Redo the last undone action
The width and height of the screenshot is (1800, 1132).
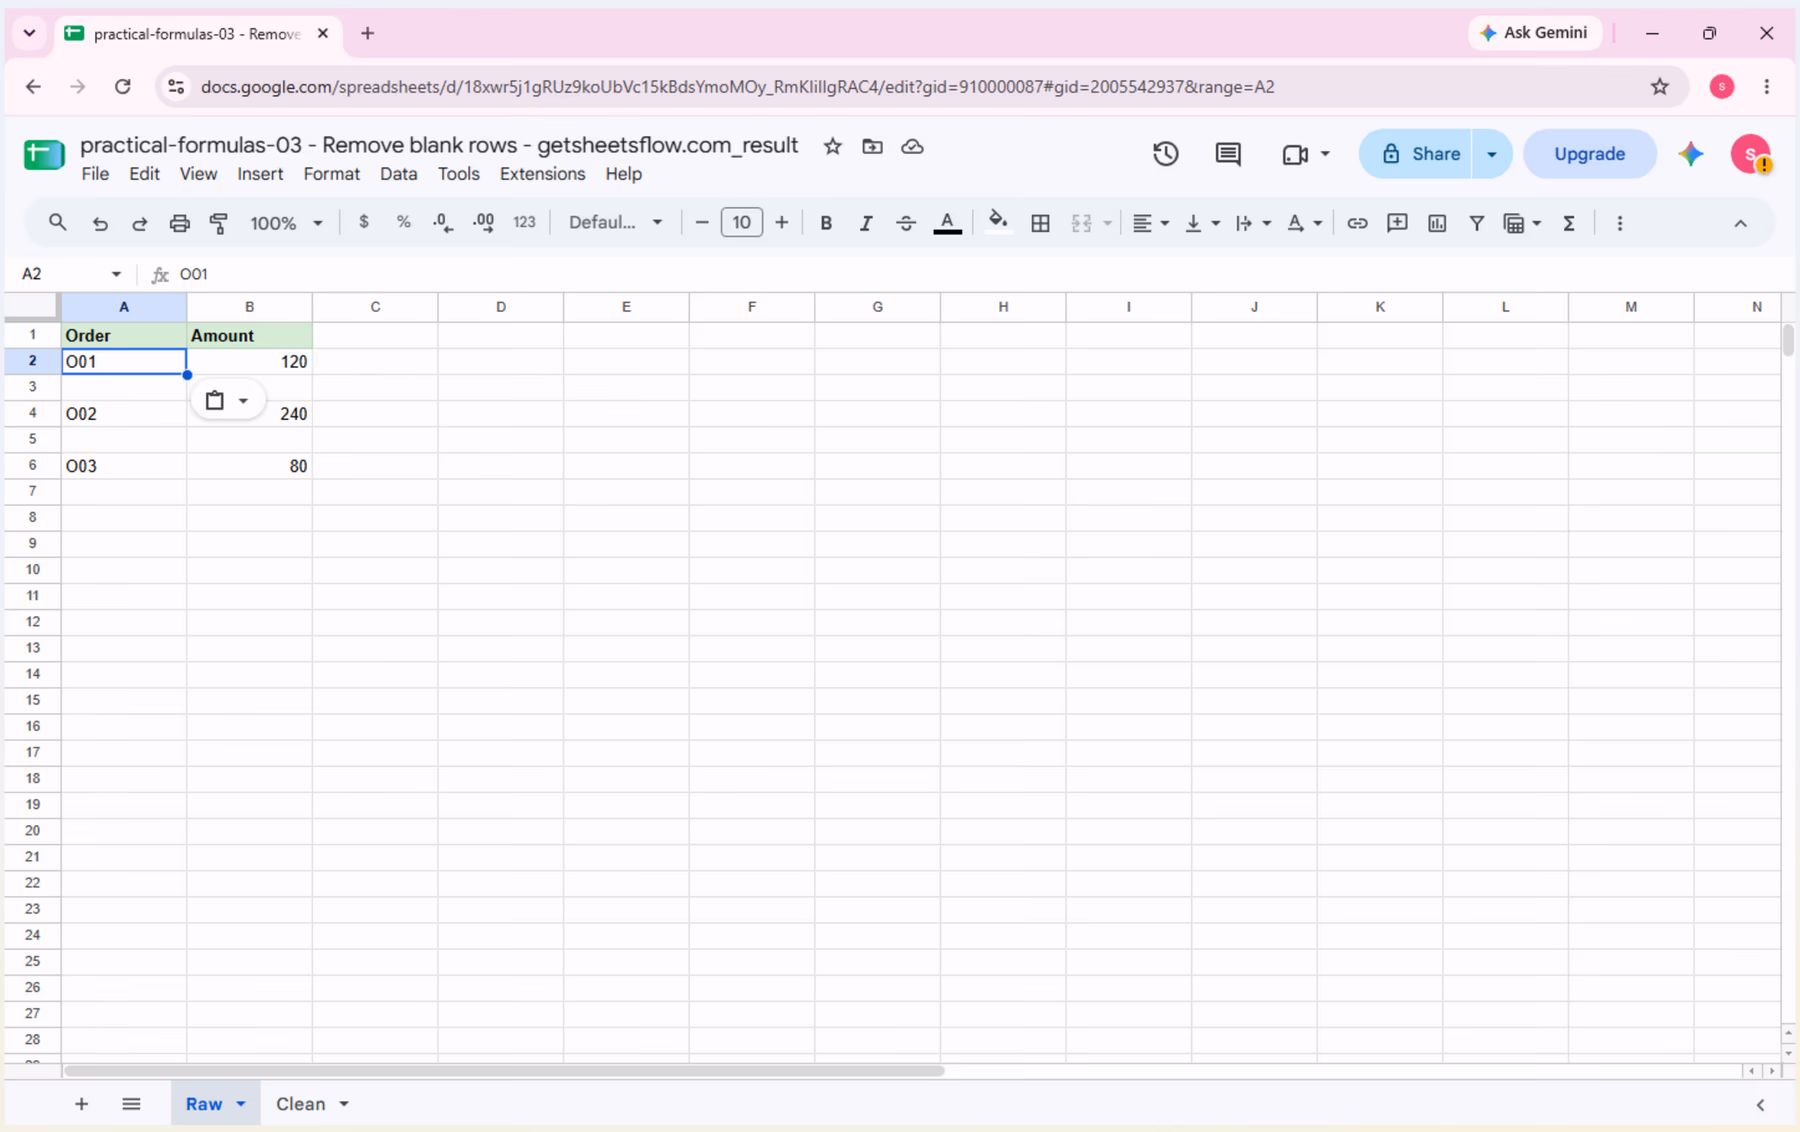click(x=139, y=223)
